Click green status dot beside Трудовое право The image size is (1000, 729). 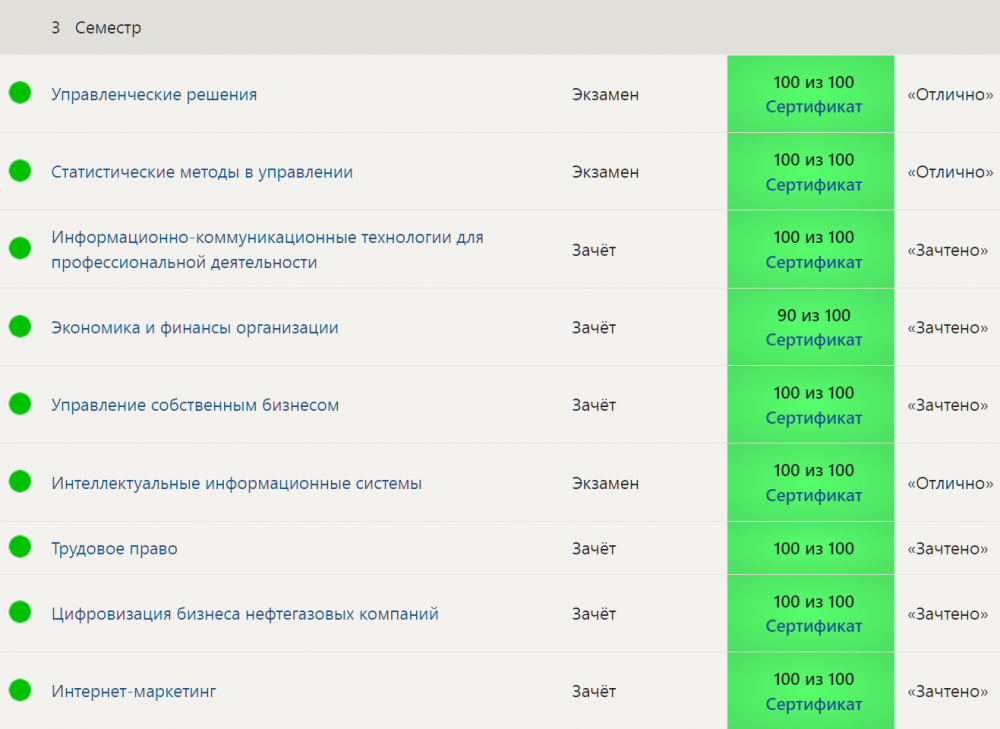(x=20, y=547)
